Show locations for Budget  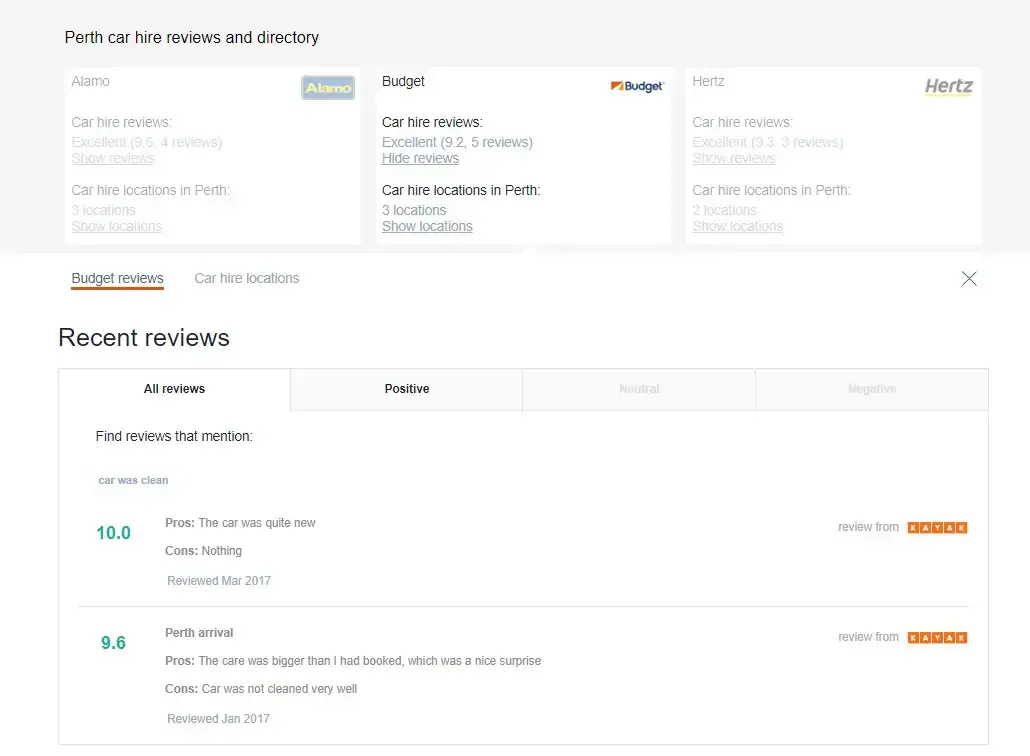pyautogui.click(x=427, y=226)
